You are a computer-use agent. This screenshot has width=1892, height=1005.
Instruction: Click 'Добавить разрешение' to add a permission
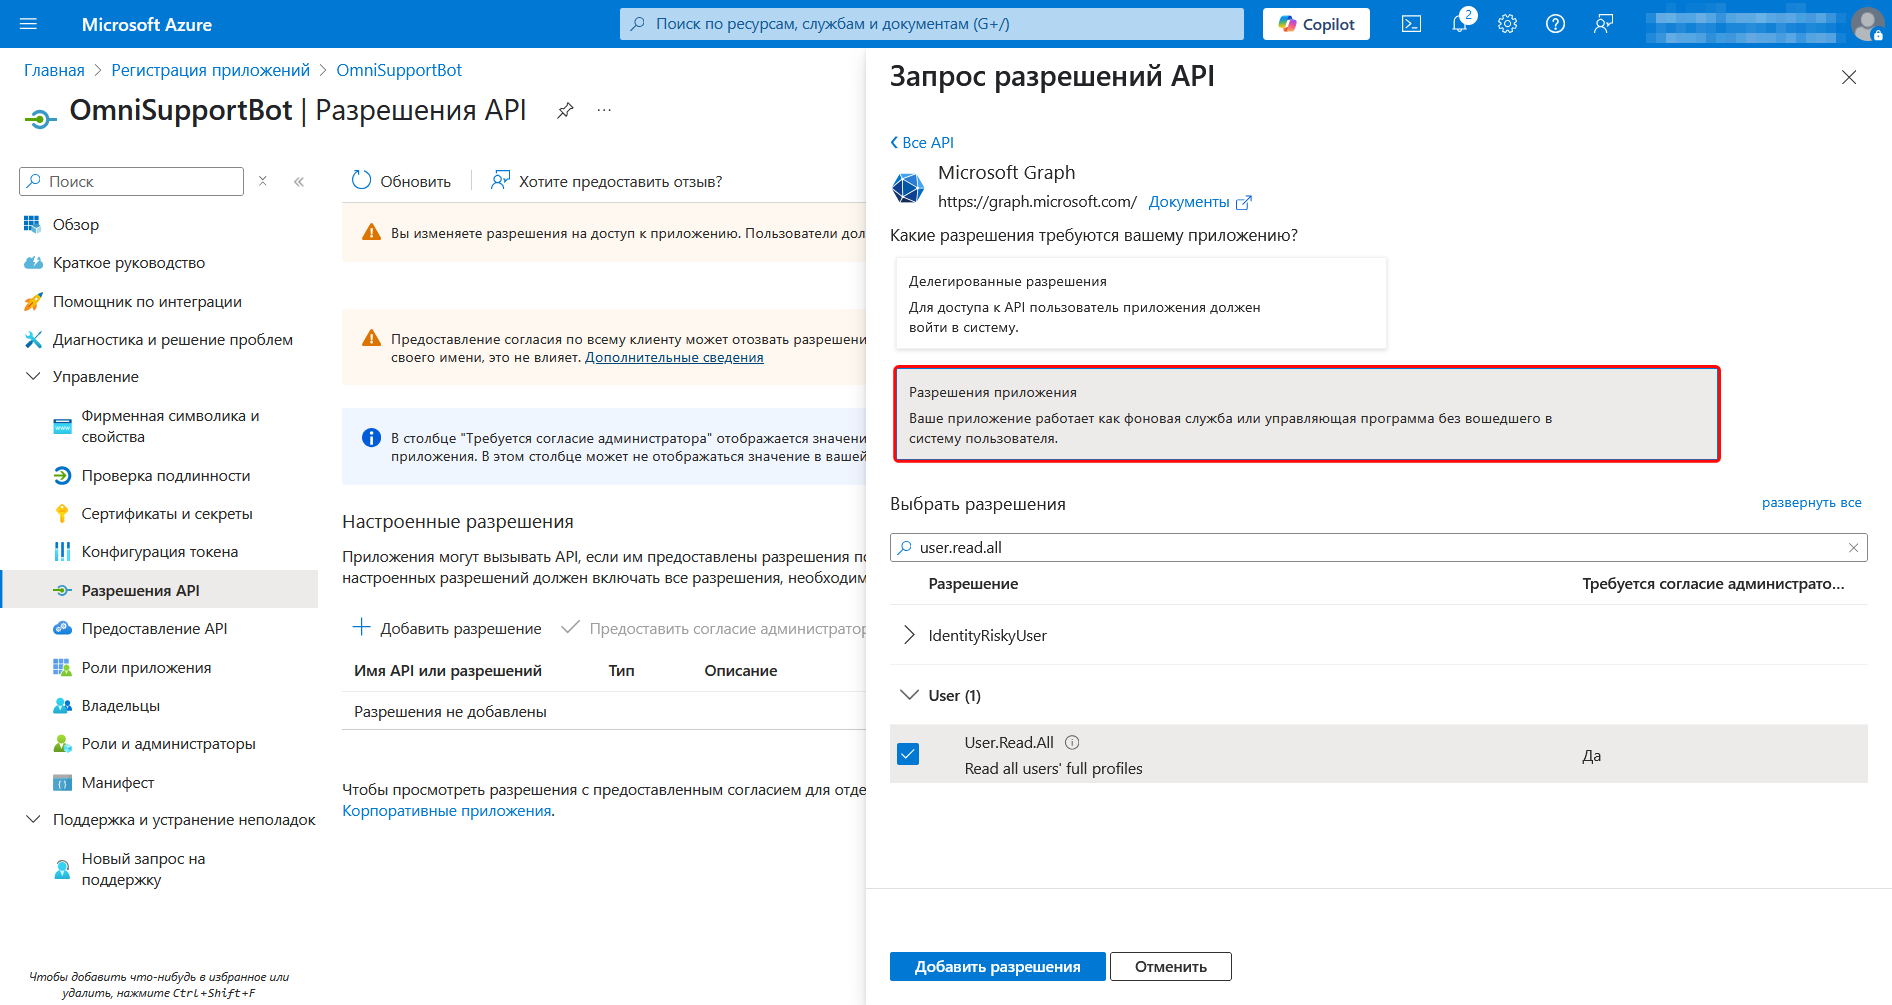447,628
